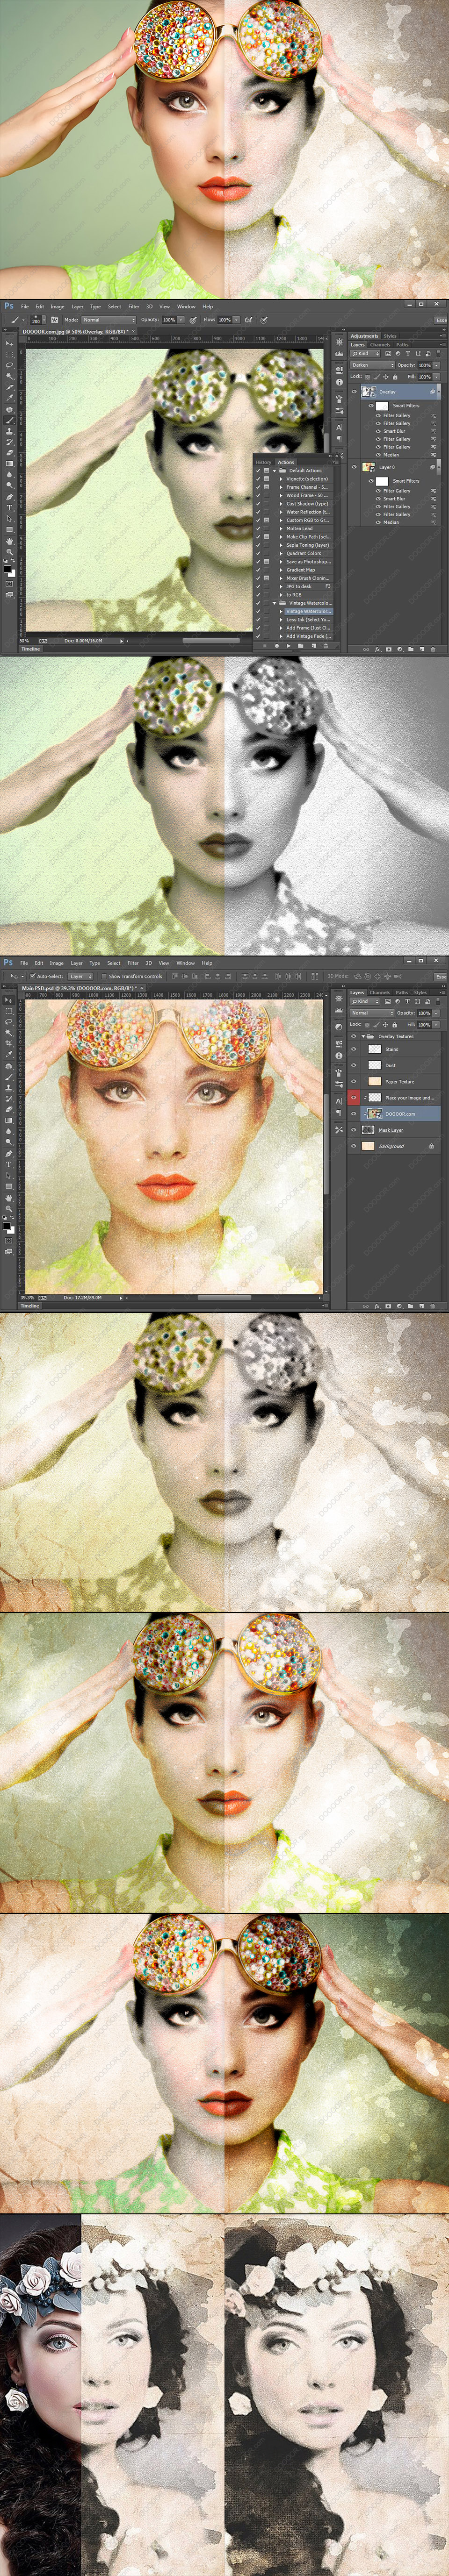Switch to Channels tab in DOOOOR.com.jpg window
449x2576 pixels.
pyautogui.click(x=380, y=345)
